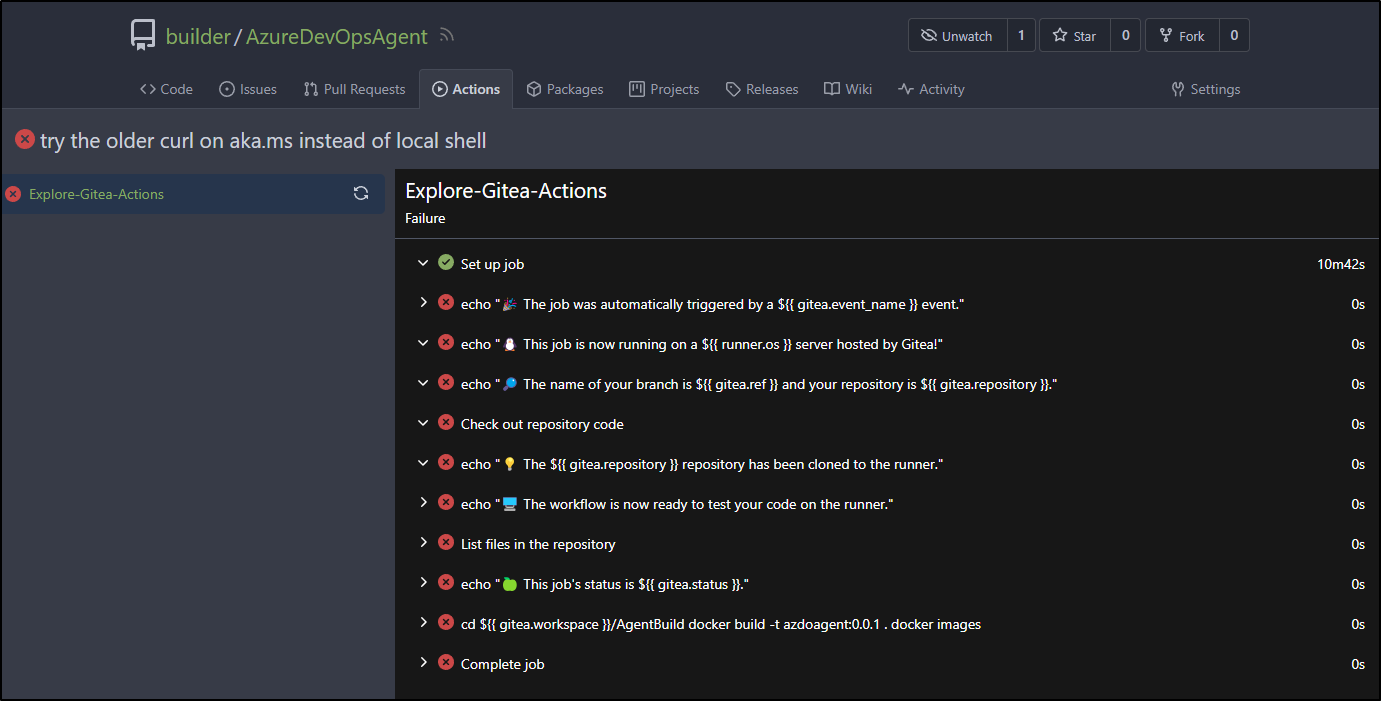The image size is (1381, 701).
Task: Click the red failure icon beside the run title
Action: (25, 140)
